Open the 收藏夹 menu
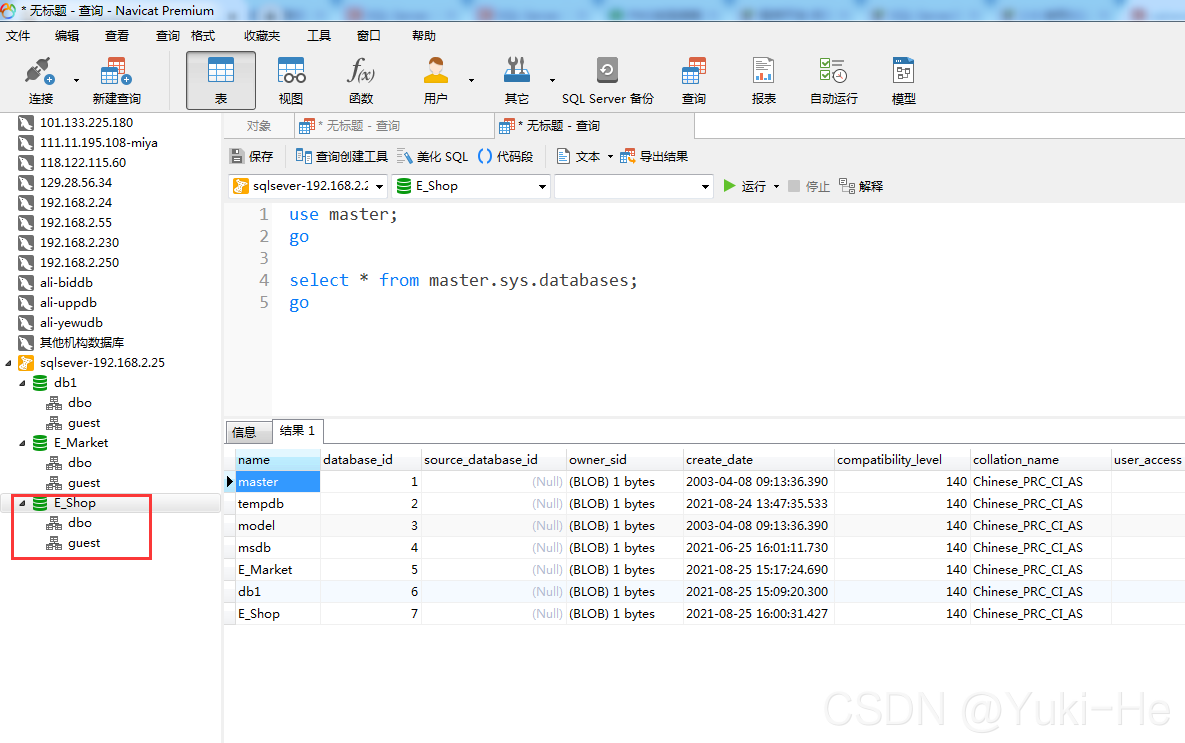Viewport: 1185px width, 743px height. pyautogui.click(x=262, y=36)
